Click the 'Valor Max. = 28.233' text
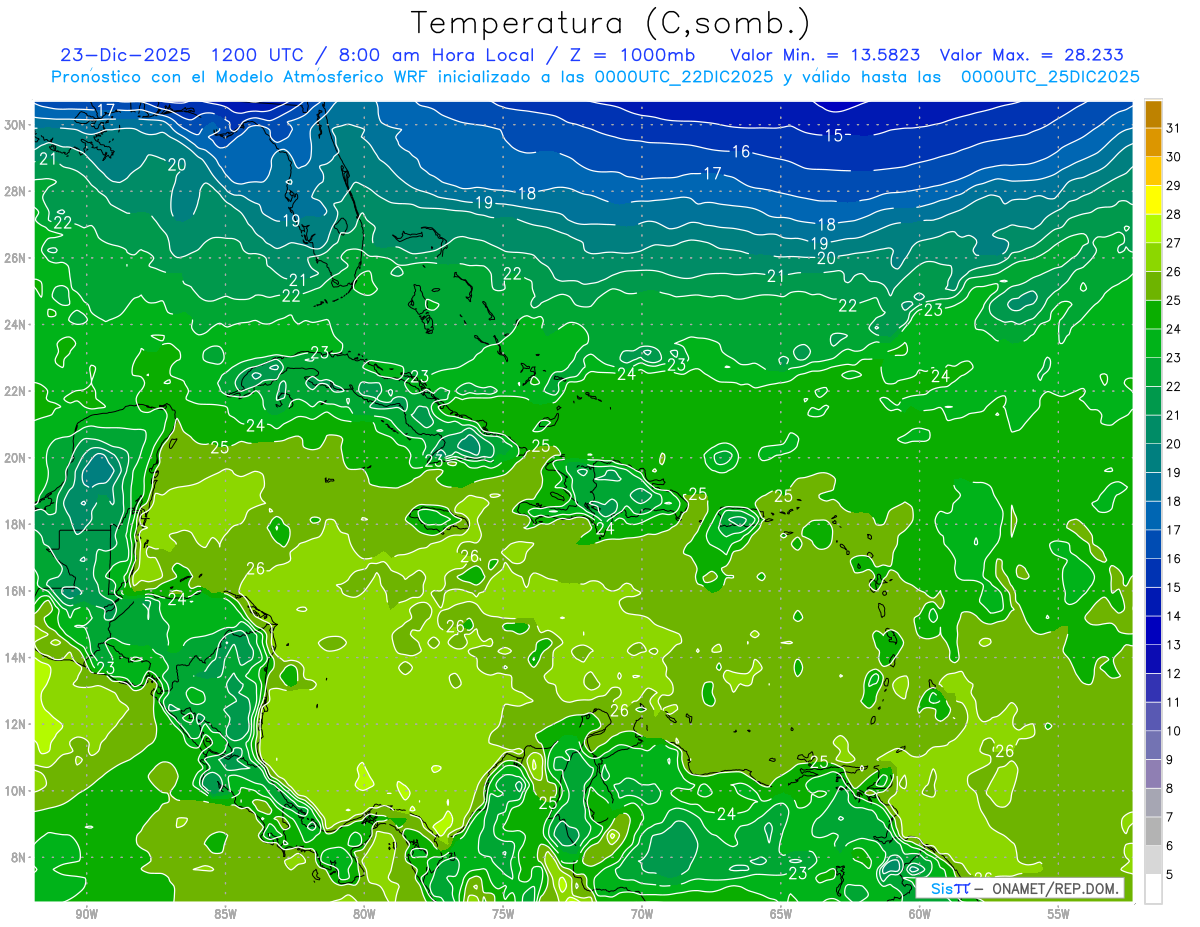 point(1033,55)
